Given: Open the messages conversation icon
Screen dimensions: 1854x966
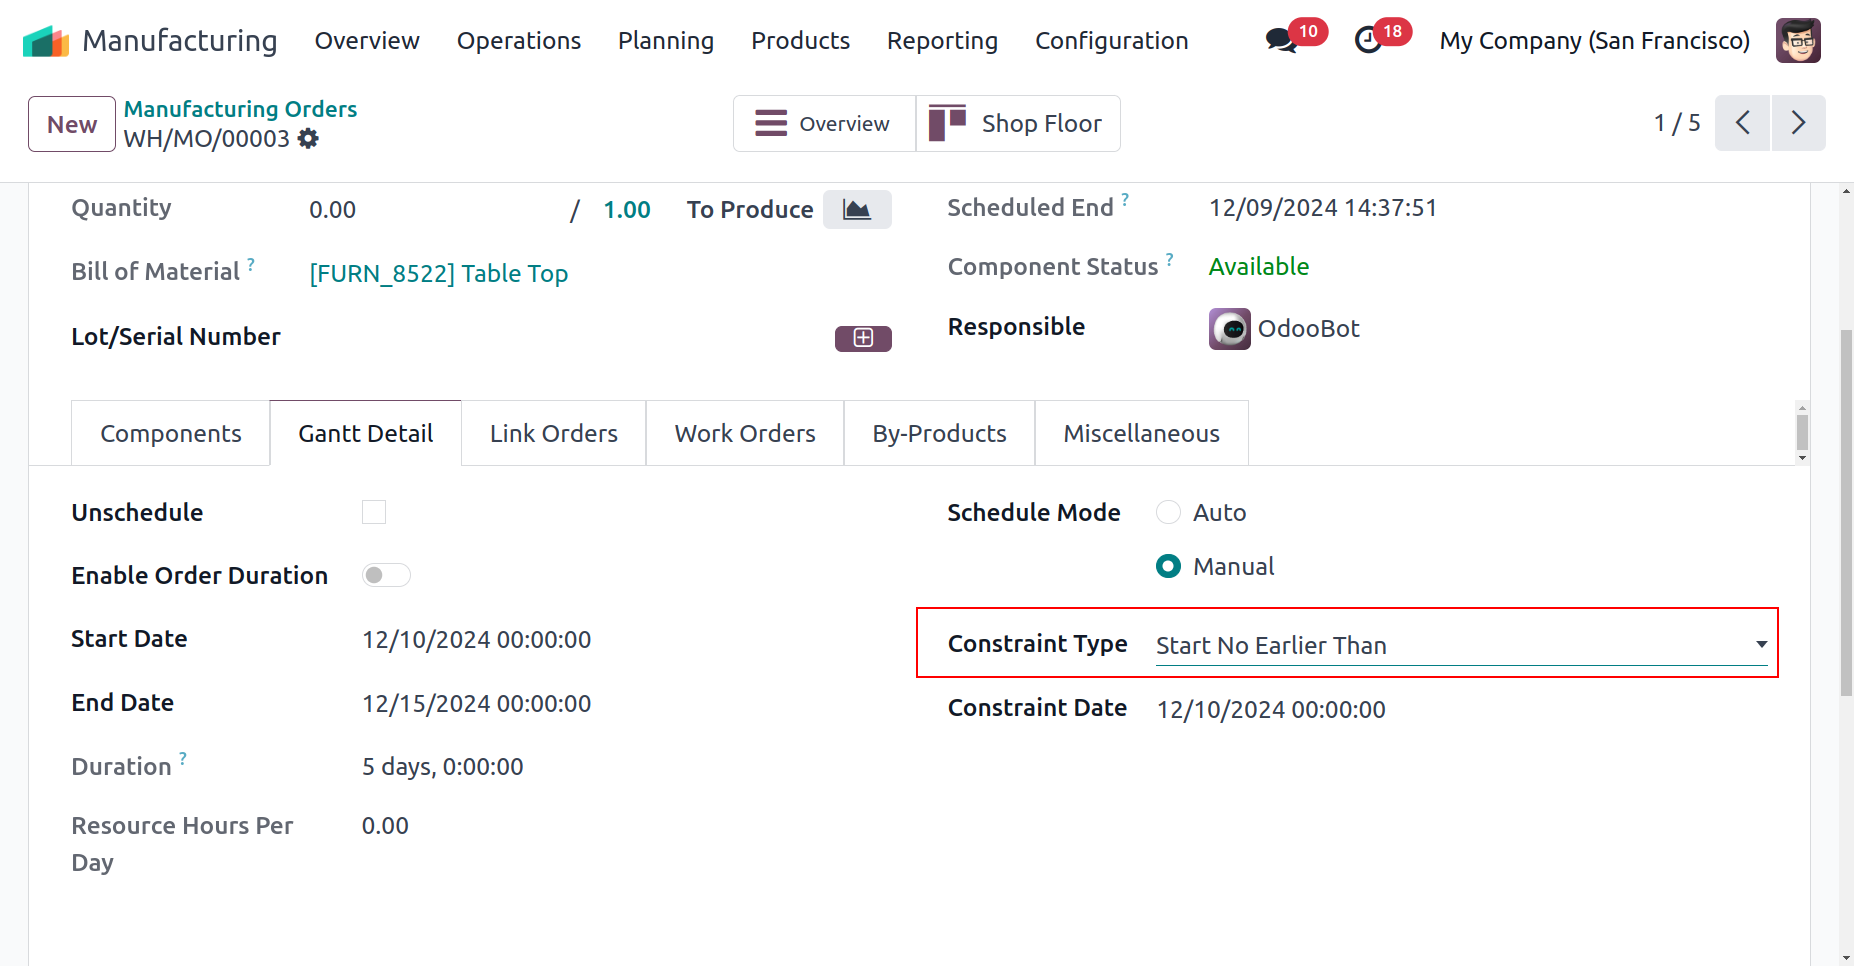Looking at the screenshot, I should pyautogui.click(x=1280, y=41).
